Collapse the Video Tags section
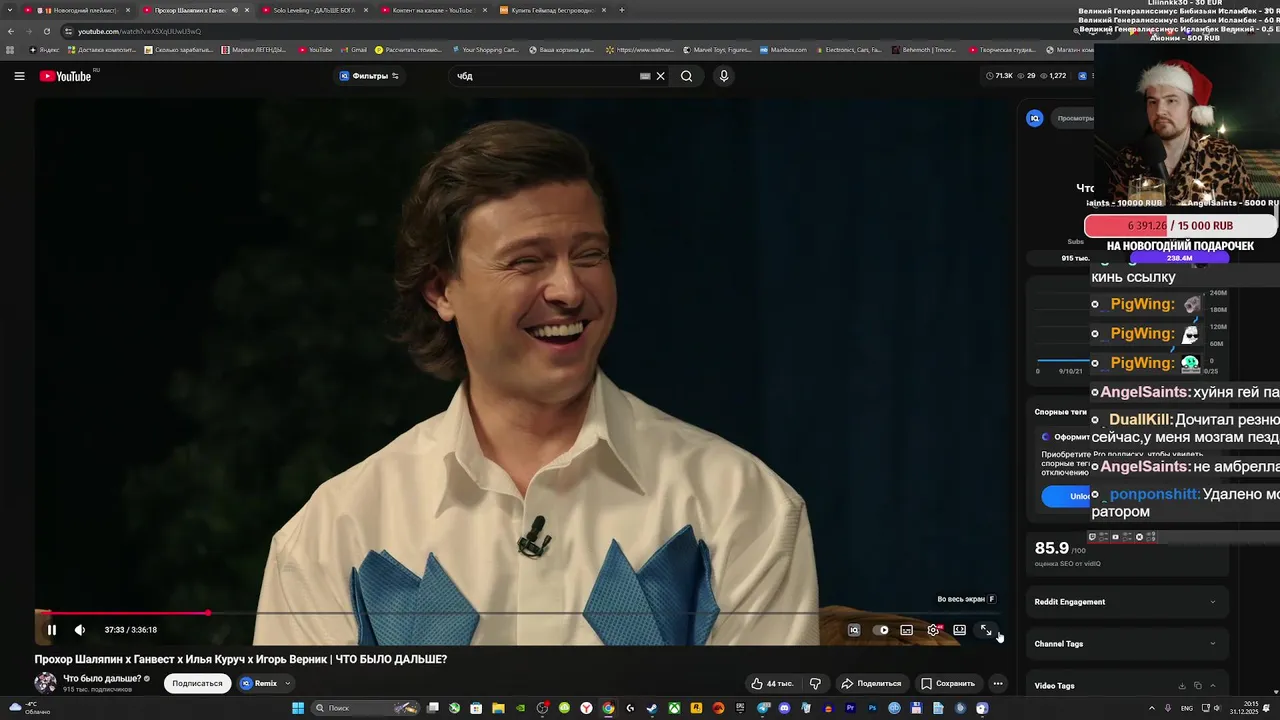Screen dimensions: 1280x720 [1213, 686]
